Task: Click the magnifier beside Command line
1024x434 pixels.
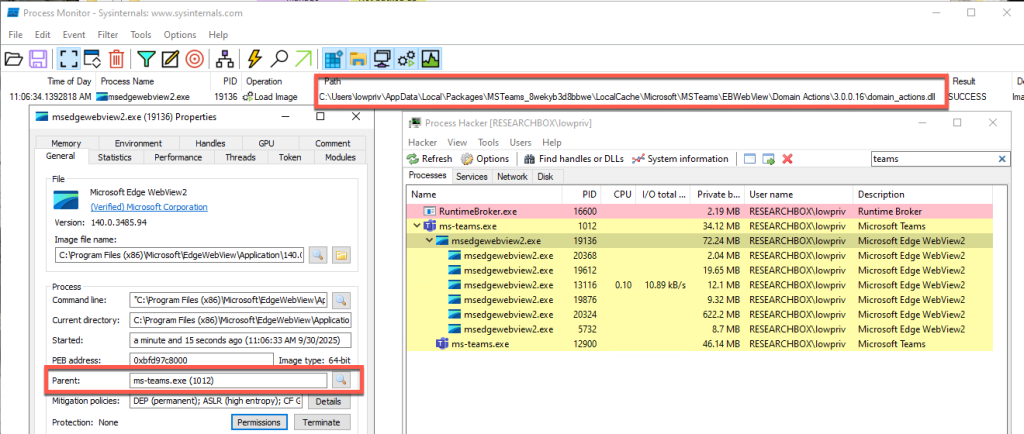Action: point(342,300)
